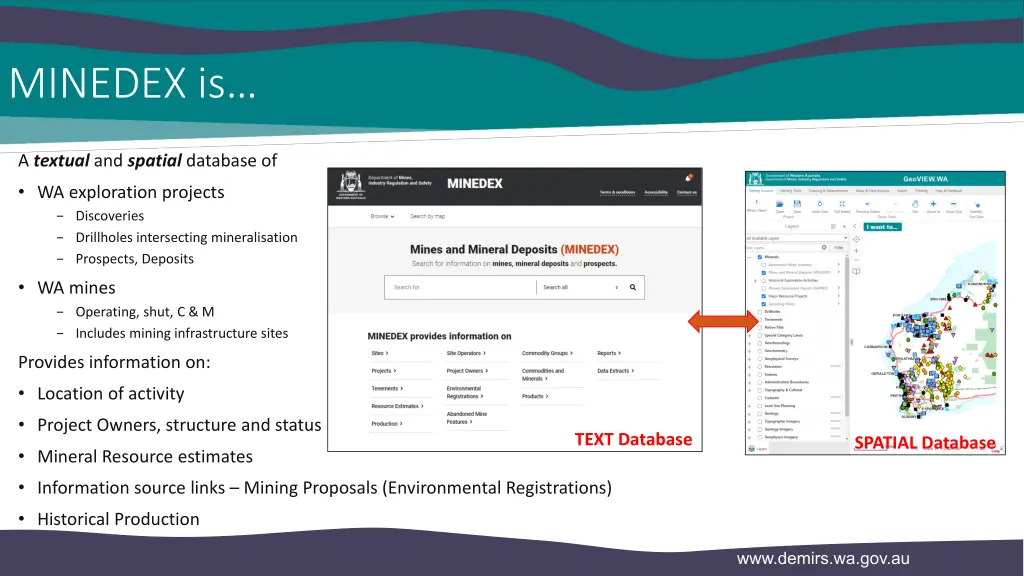Click the plus zoom icon on the map edge
This screenshot has width=1024, height=576.
856,251
